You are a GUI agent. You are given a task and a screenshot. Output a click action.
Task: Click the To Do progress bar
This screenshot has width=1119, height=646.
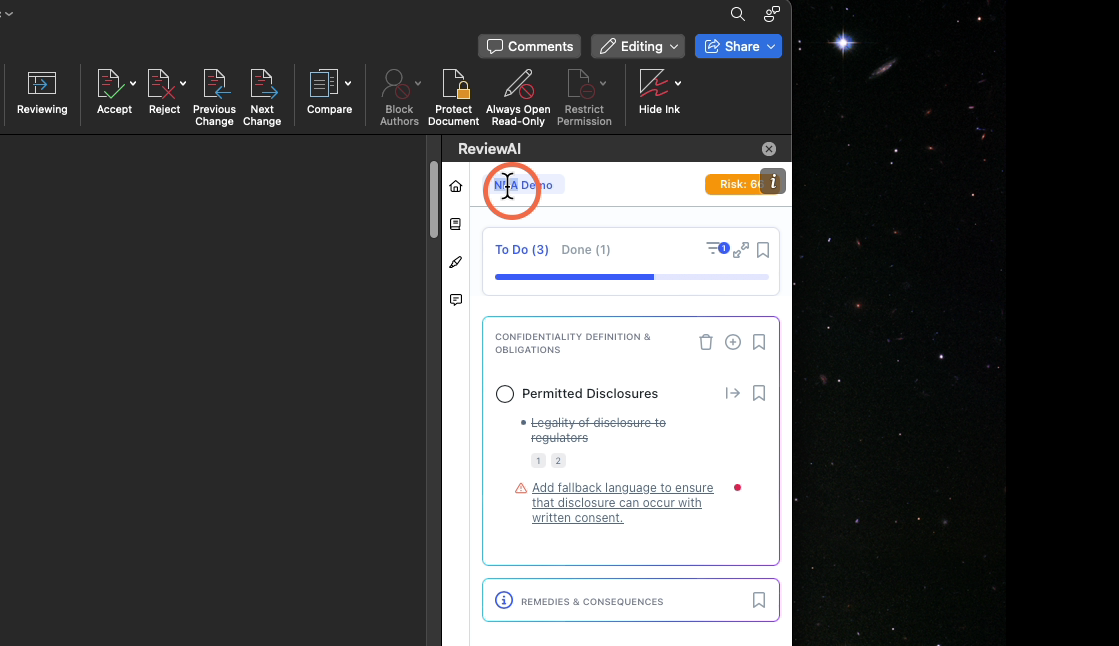pos(632,277)
